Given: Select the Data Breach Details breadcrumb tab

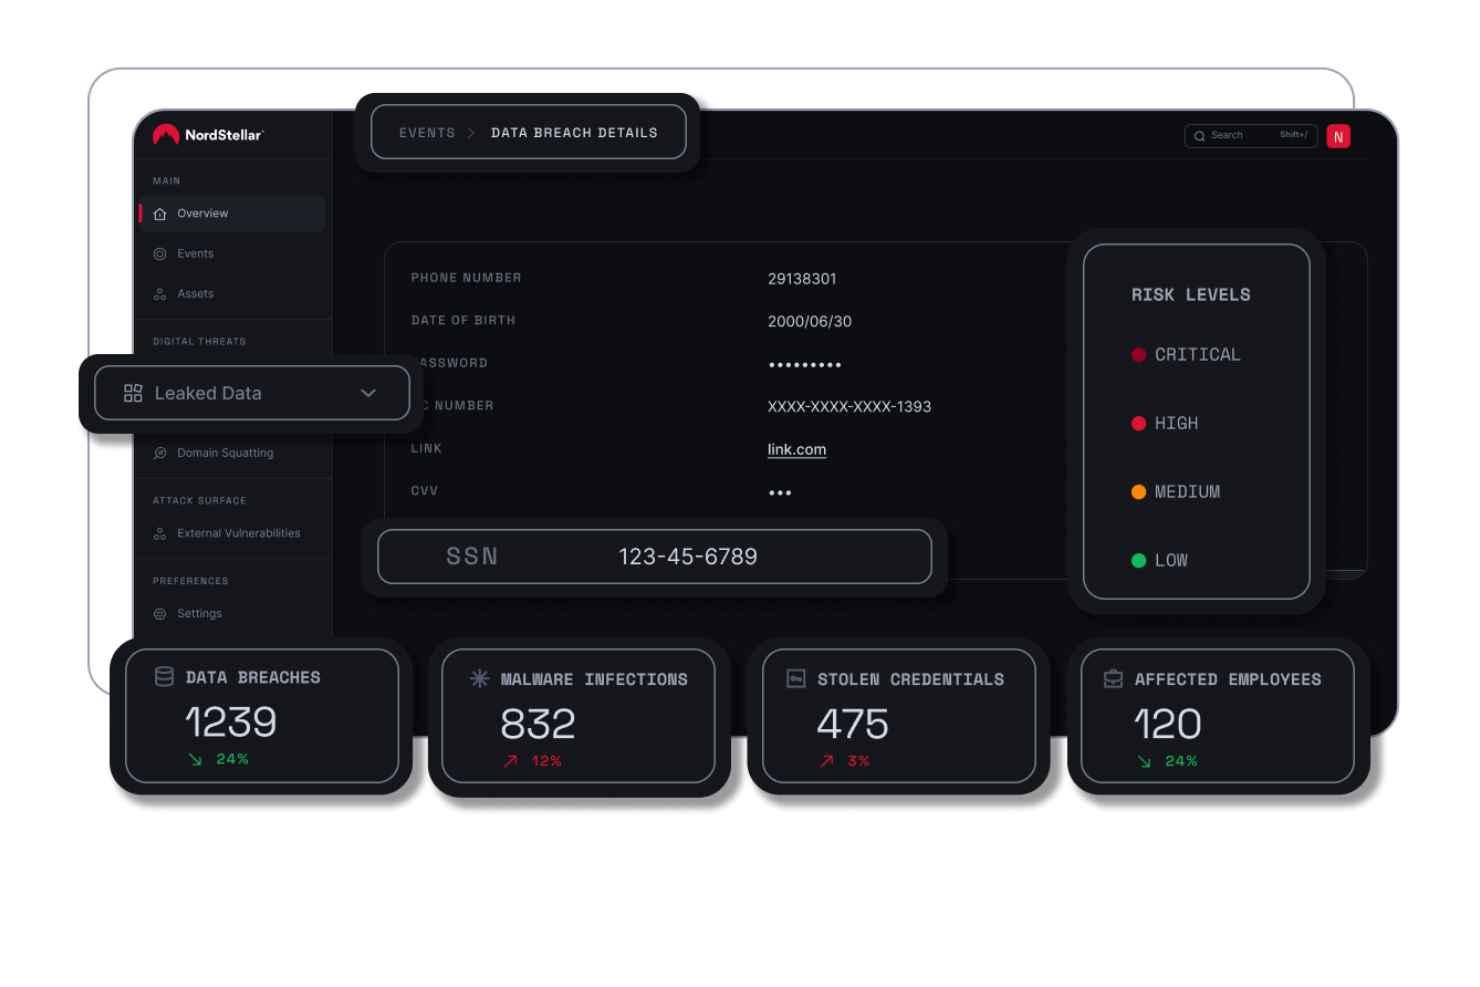Looking at the screenshot, I should tap(575, 132).
